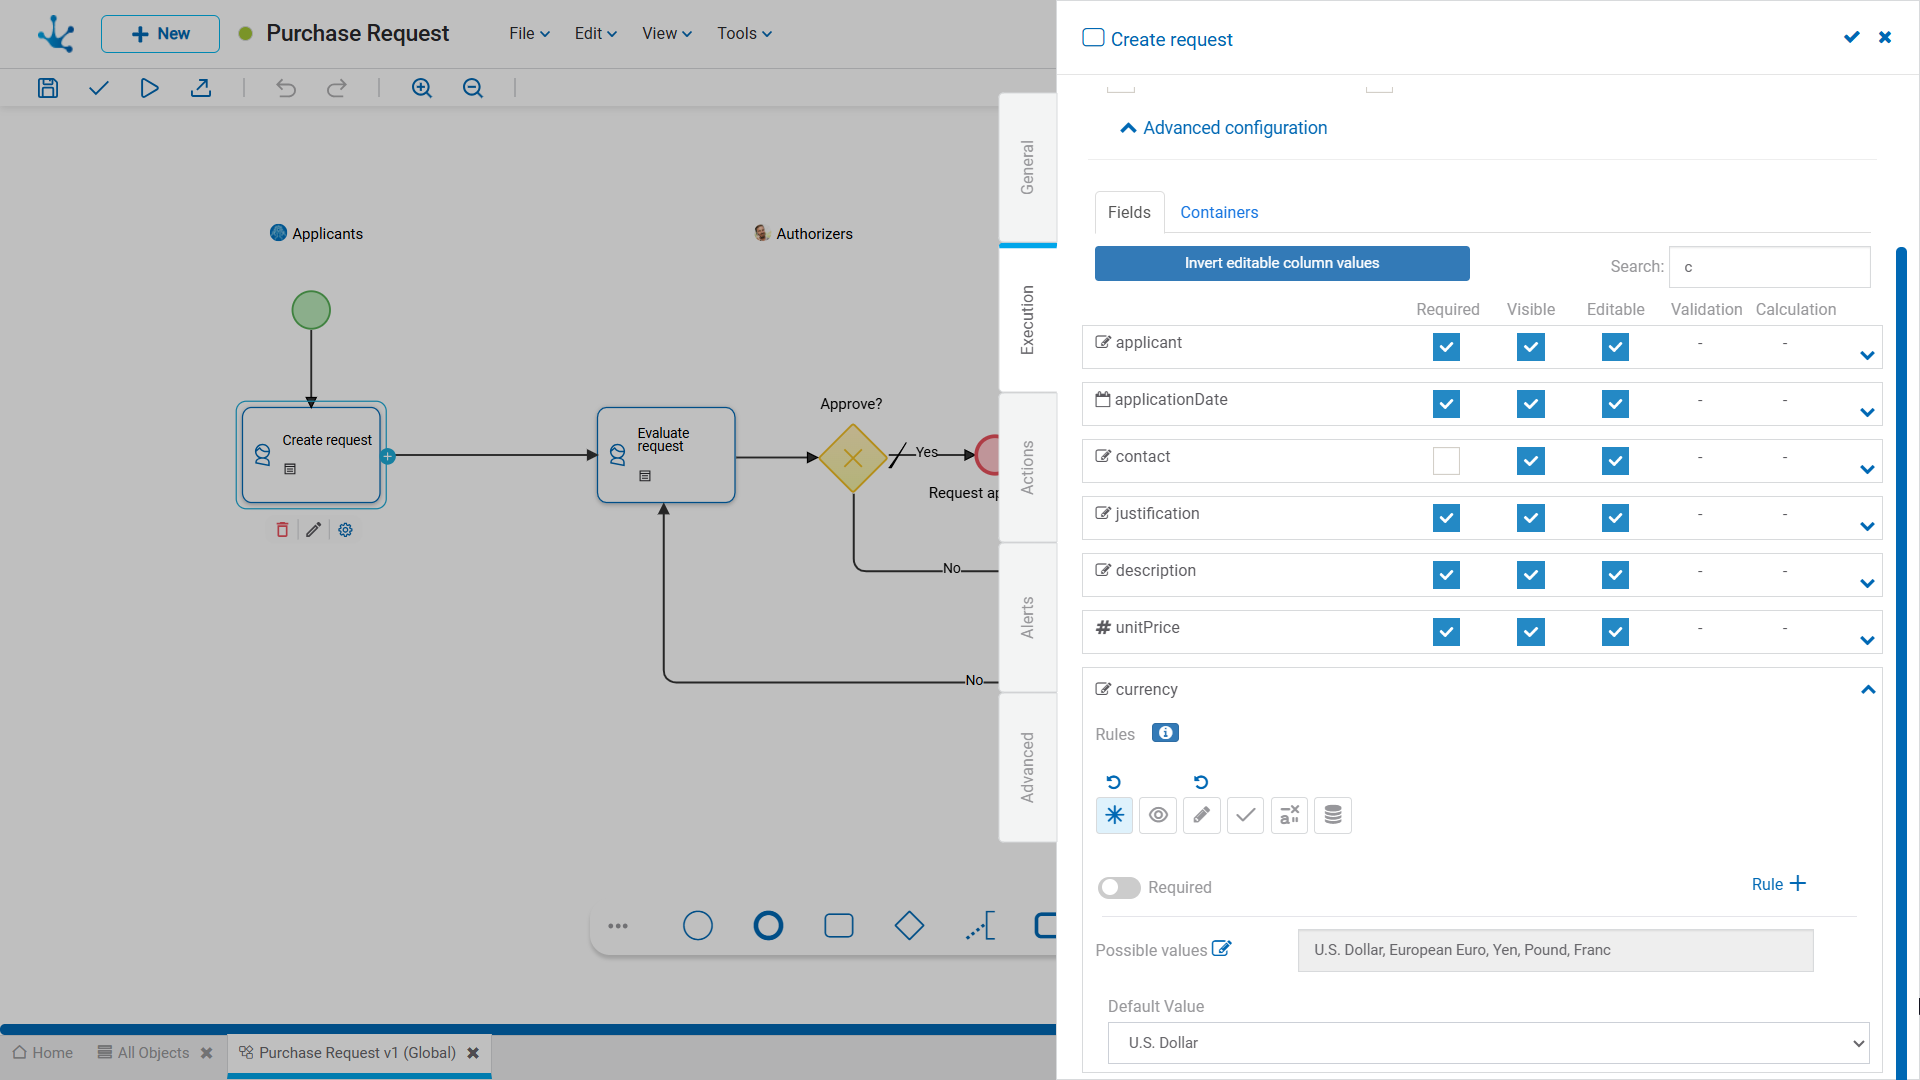Screen dimensions: 1920x1080
Task: Delete the Create request task
Action: [x=282, y=530]
